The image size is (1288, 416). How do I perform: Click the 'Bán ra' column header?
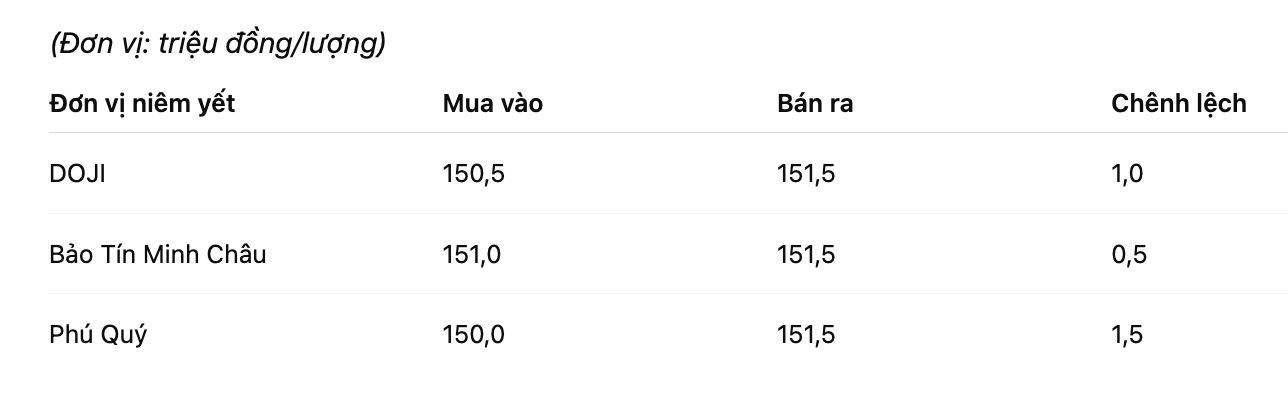click(814, 103)
